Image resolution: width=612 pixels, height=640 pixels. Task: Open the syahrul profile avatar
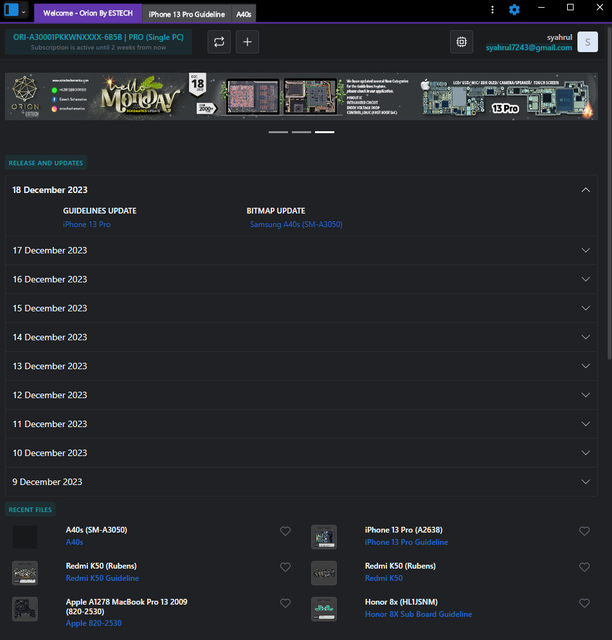pos(588,42)
